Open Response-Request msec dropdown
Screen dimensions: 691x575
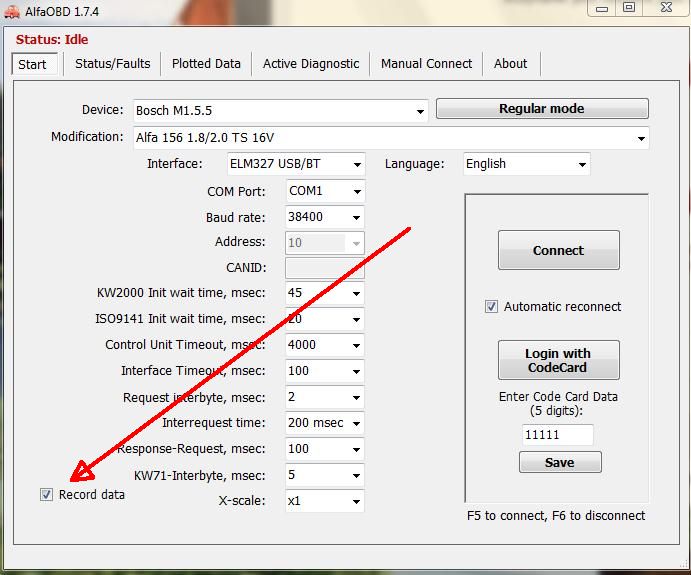pyautogui.click(x=325, y=449)
